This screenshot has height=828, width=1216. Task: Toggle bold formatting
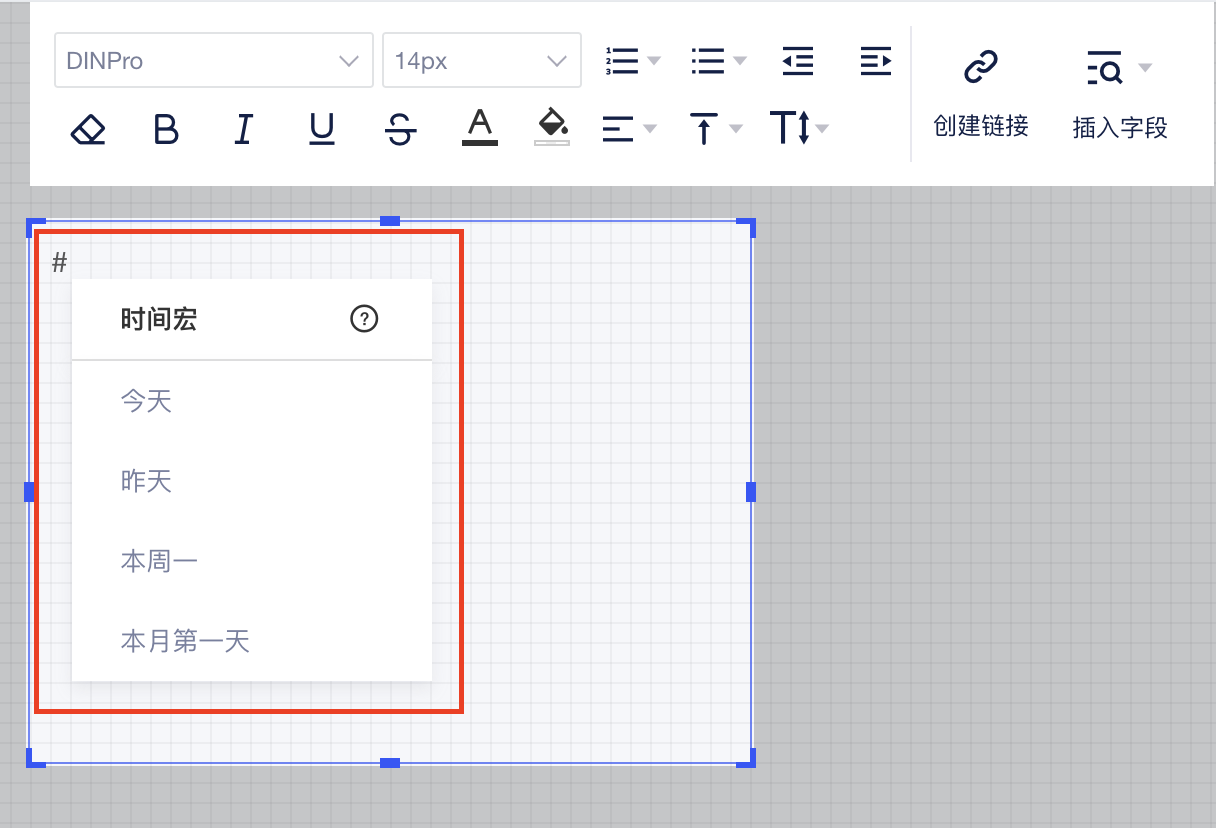point(166,128)
